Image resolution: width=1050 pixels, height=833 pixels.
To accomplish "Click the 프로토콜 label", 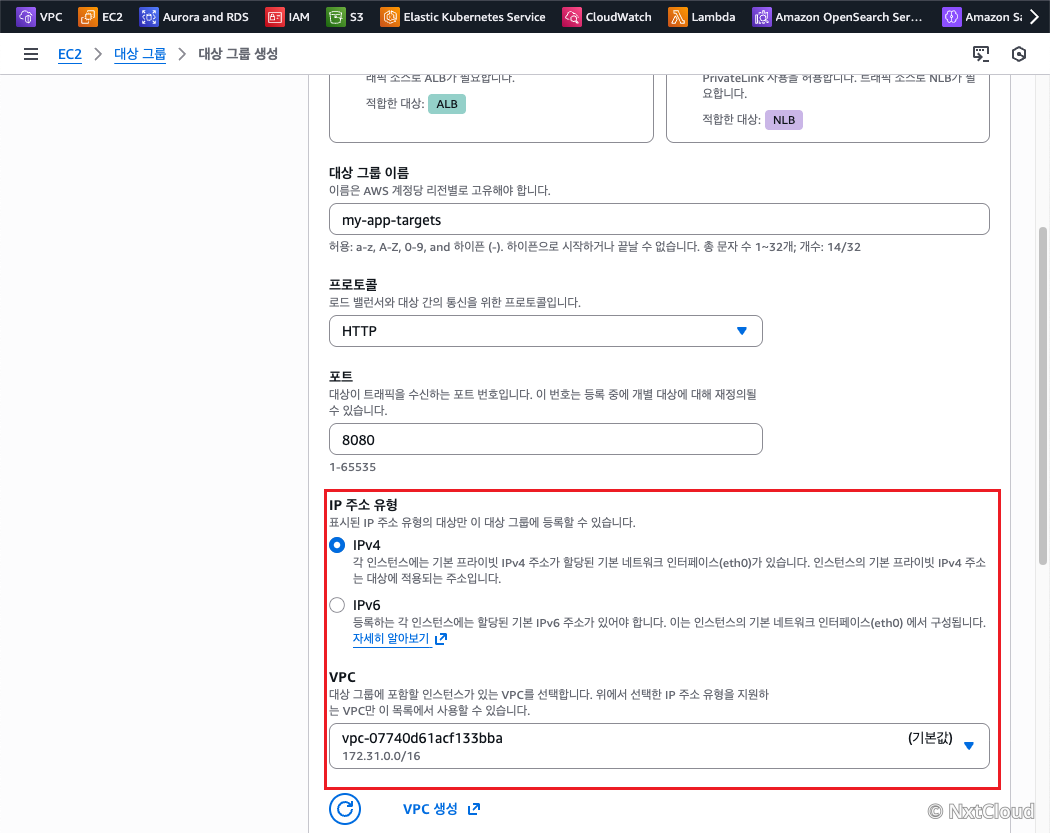I will tap(353, 285).
